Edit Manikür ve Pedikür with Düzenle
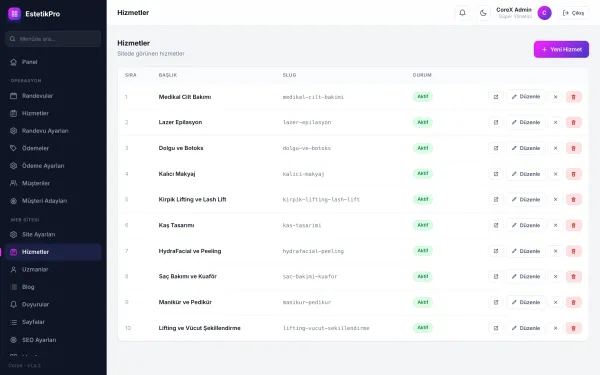 [x=526, y=302]
